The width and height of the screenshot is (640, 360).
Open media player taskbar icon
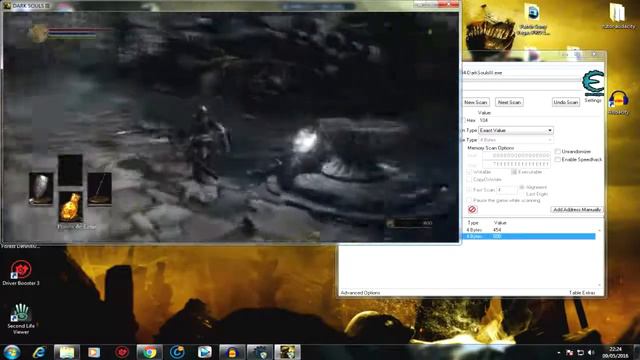point(94,352)
